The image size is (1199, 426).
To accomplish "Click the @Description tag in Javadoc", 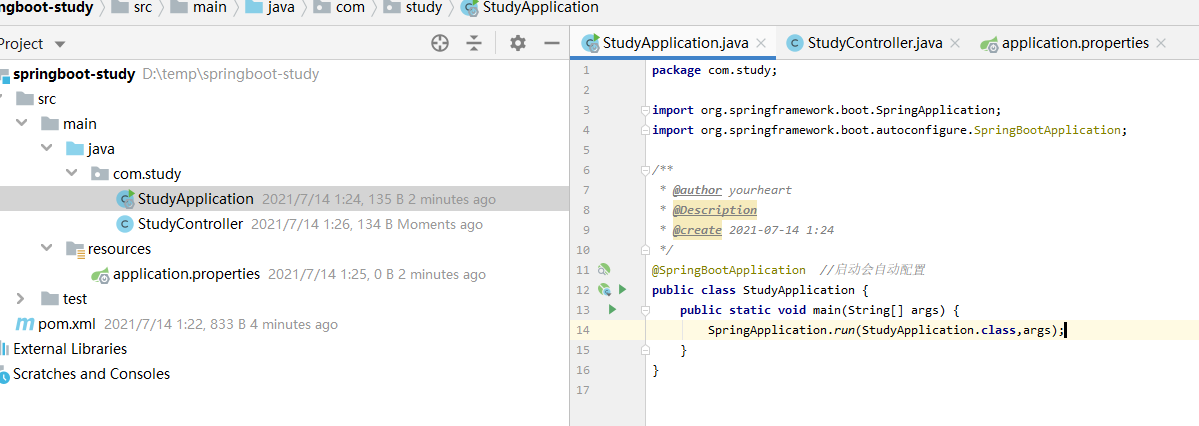I will (715, 210).
